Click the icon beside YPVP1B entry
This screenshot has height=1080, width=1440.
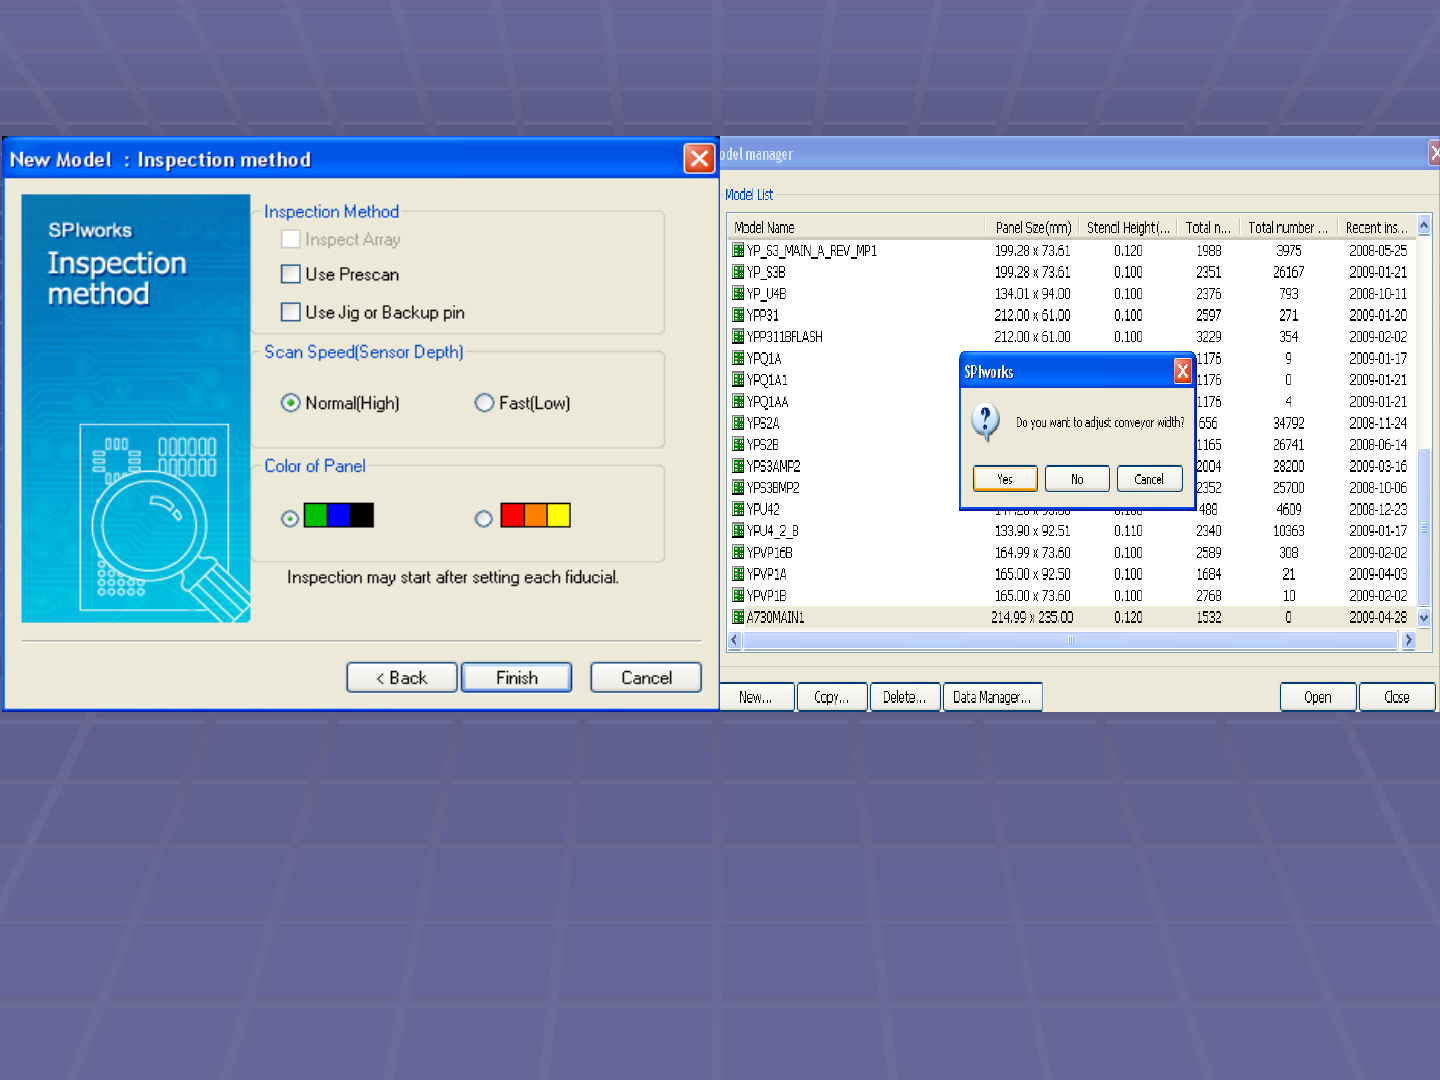[738, 596]
